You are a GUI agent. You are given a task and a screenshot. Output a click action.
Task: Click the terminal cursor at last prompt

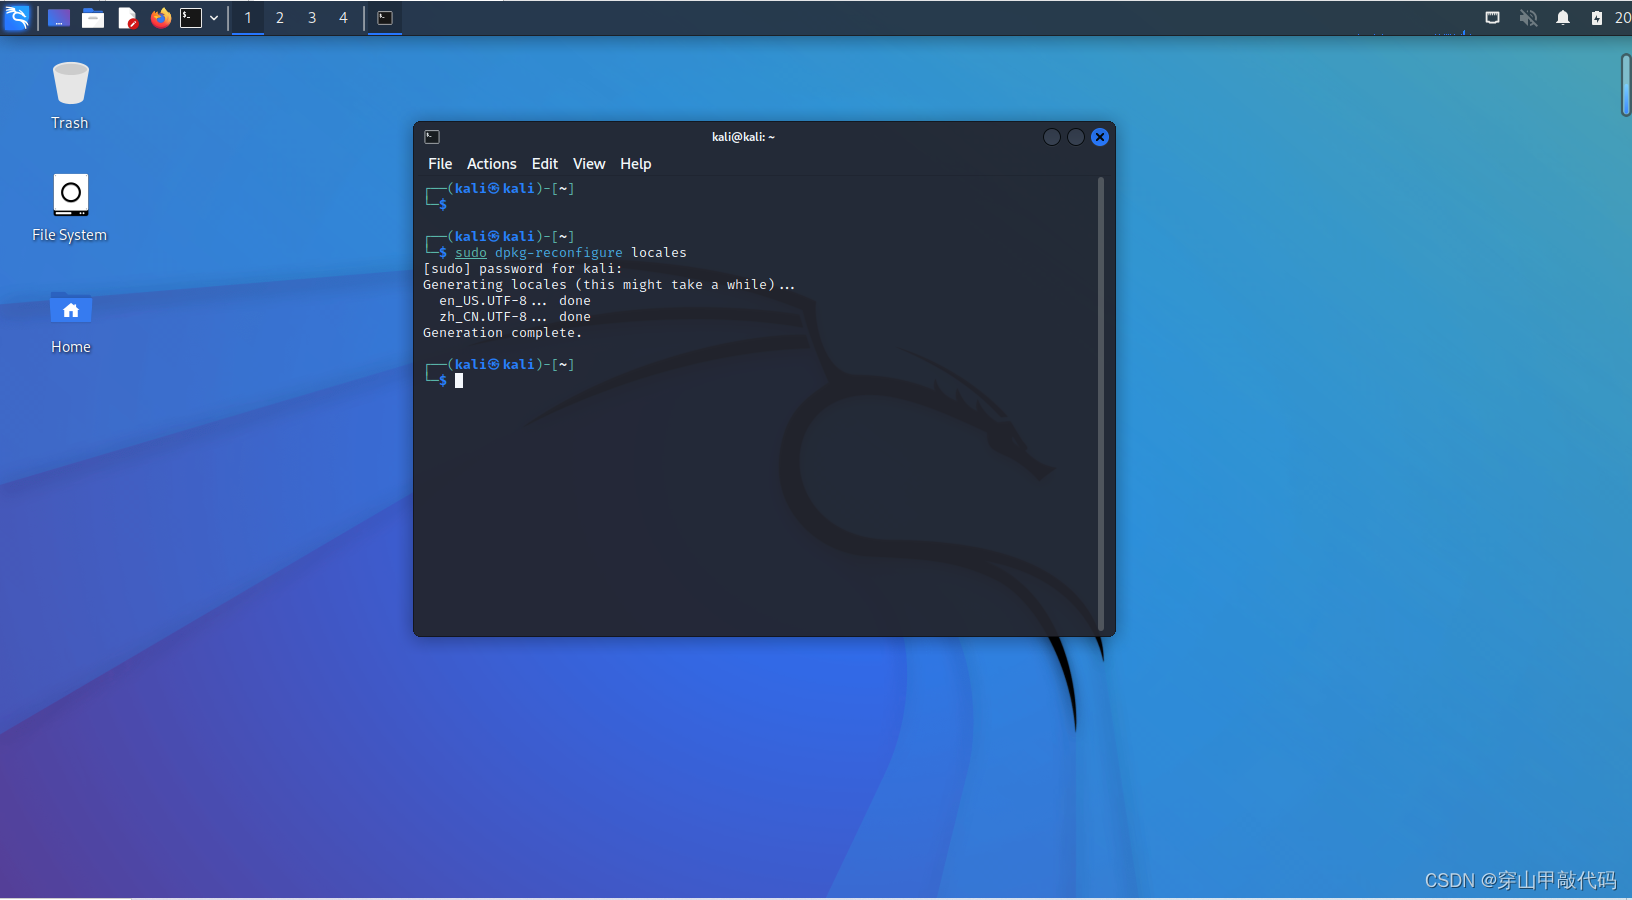point(459,381)
